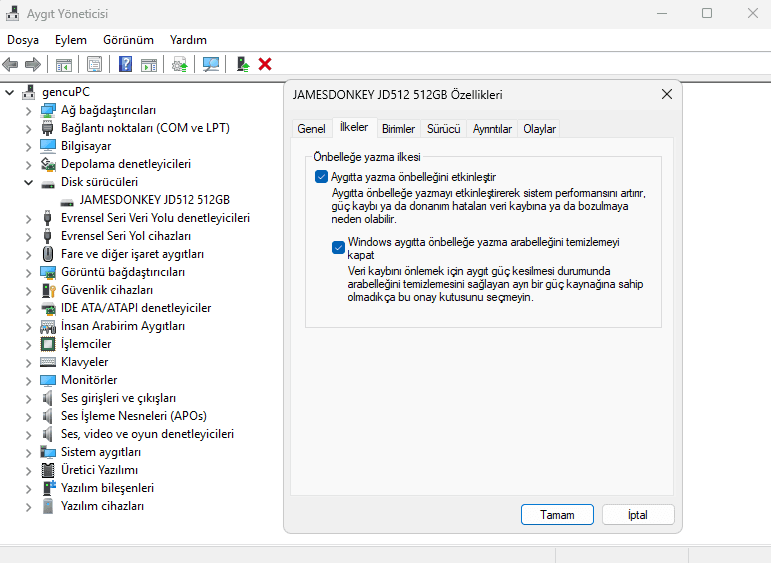Close the JAMESDONKEY properties dialog
This screenshot has width=771, height=563.
(x=667, y=94)
